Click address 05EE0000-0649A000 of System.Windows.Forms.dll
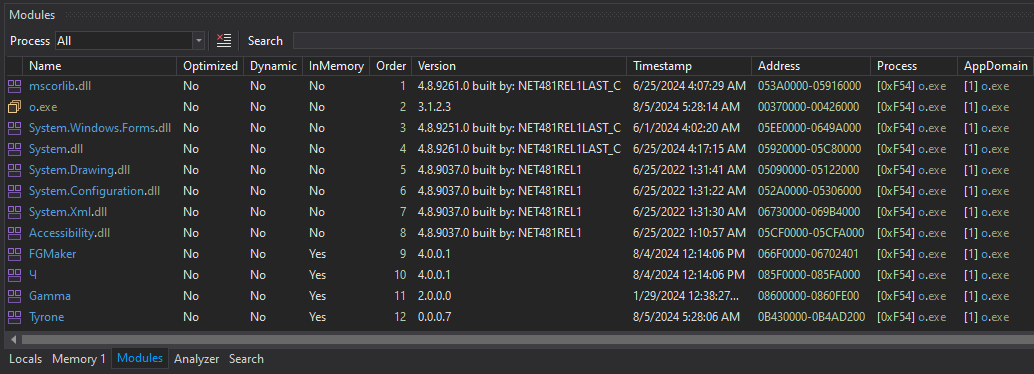The image size is (1034, 374). coord(809,128)
